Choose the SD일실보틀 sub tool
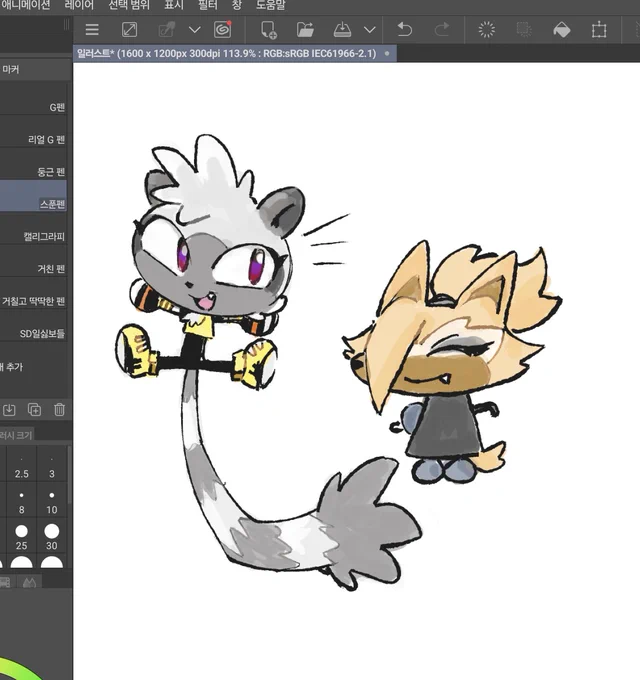Viewport: 640px width, 680px height. coord(33,325)
